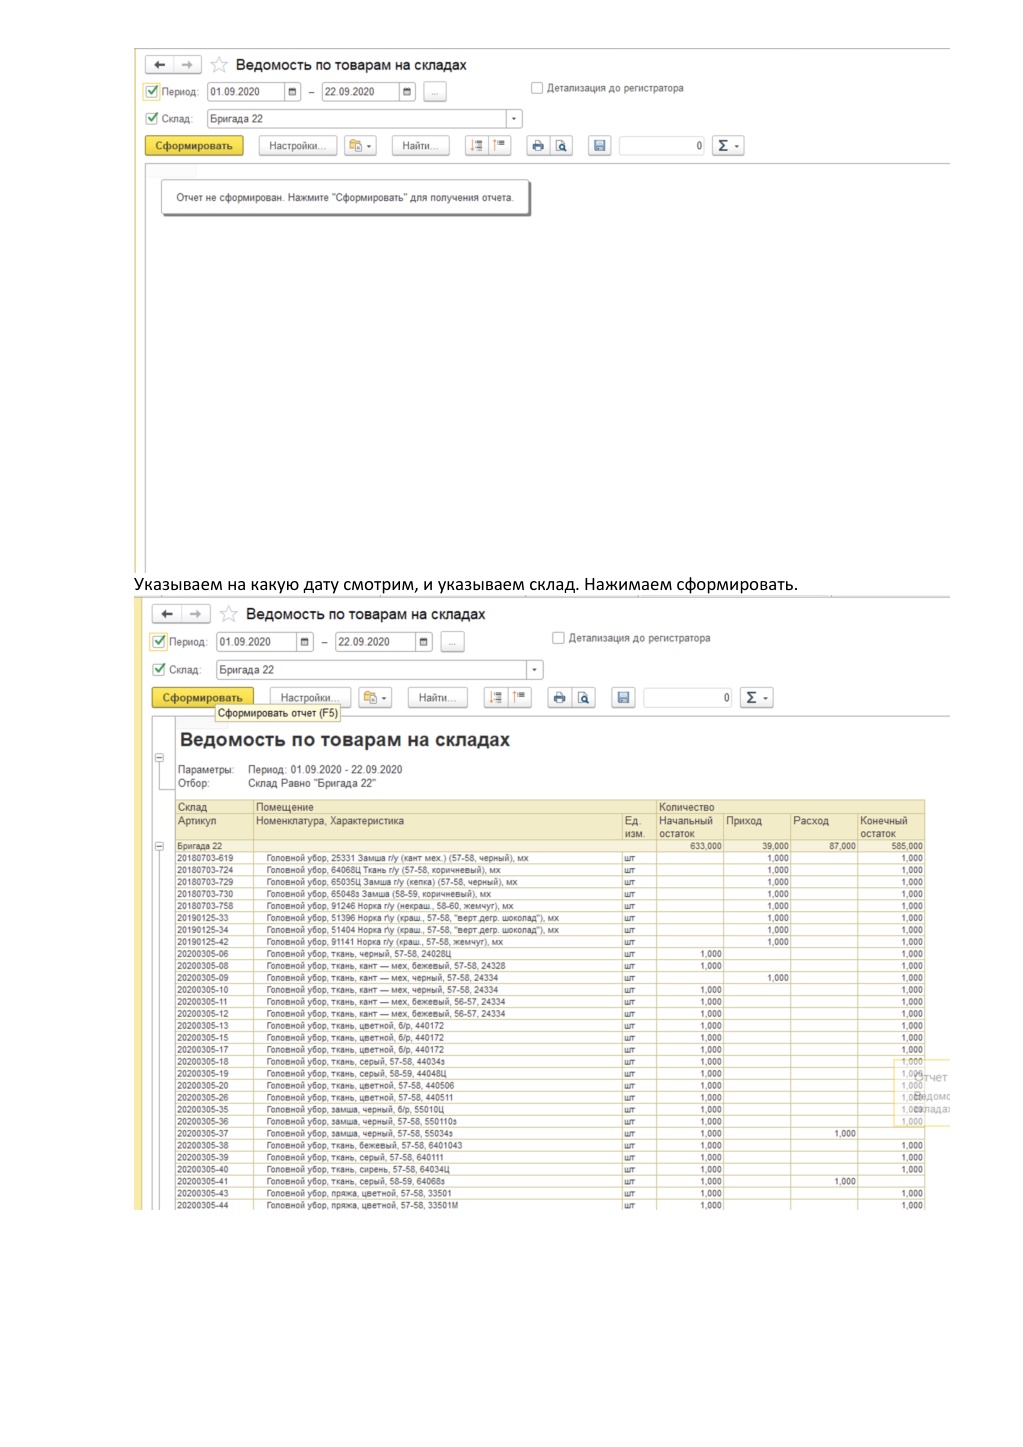The width and height of the screenshot is (1023, 1447).
Task: Click the sum value field in lower screenshot
Action: (x=689, y=698)
